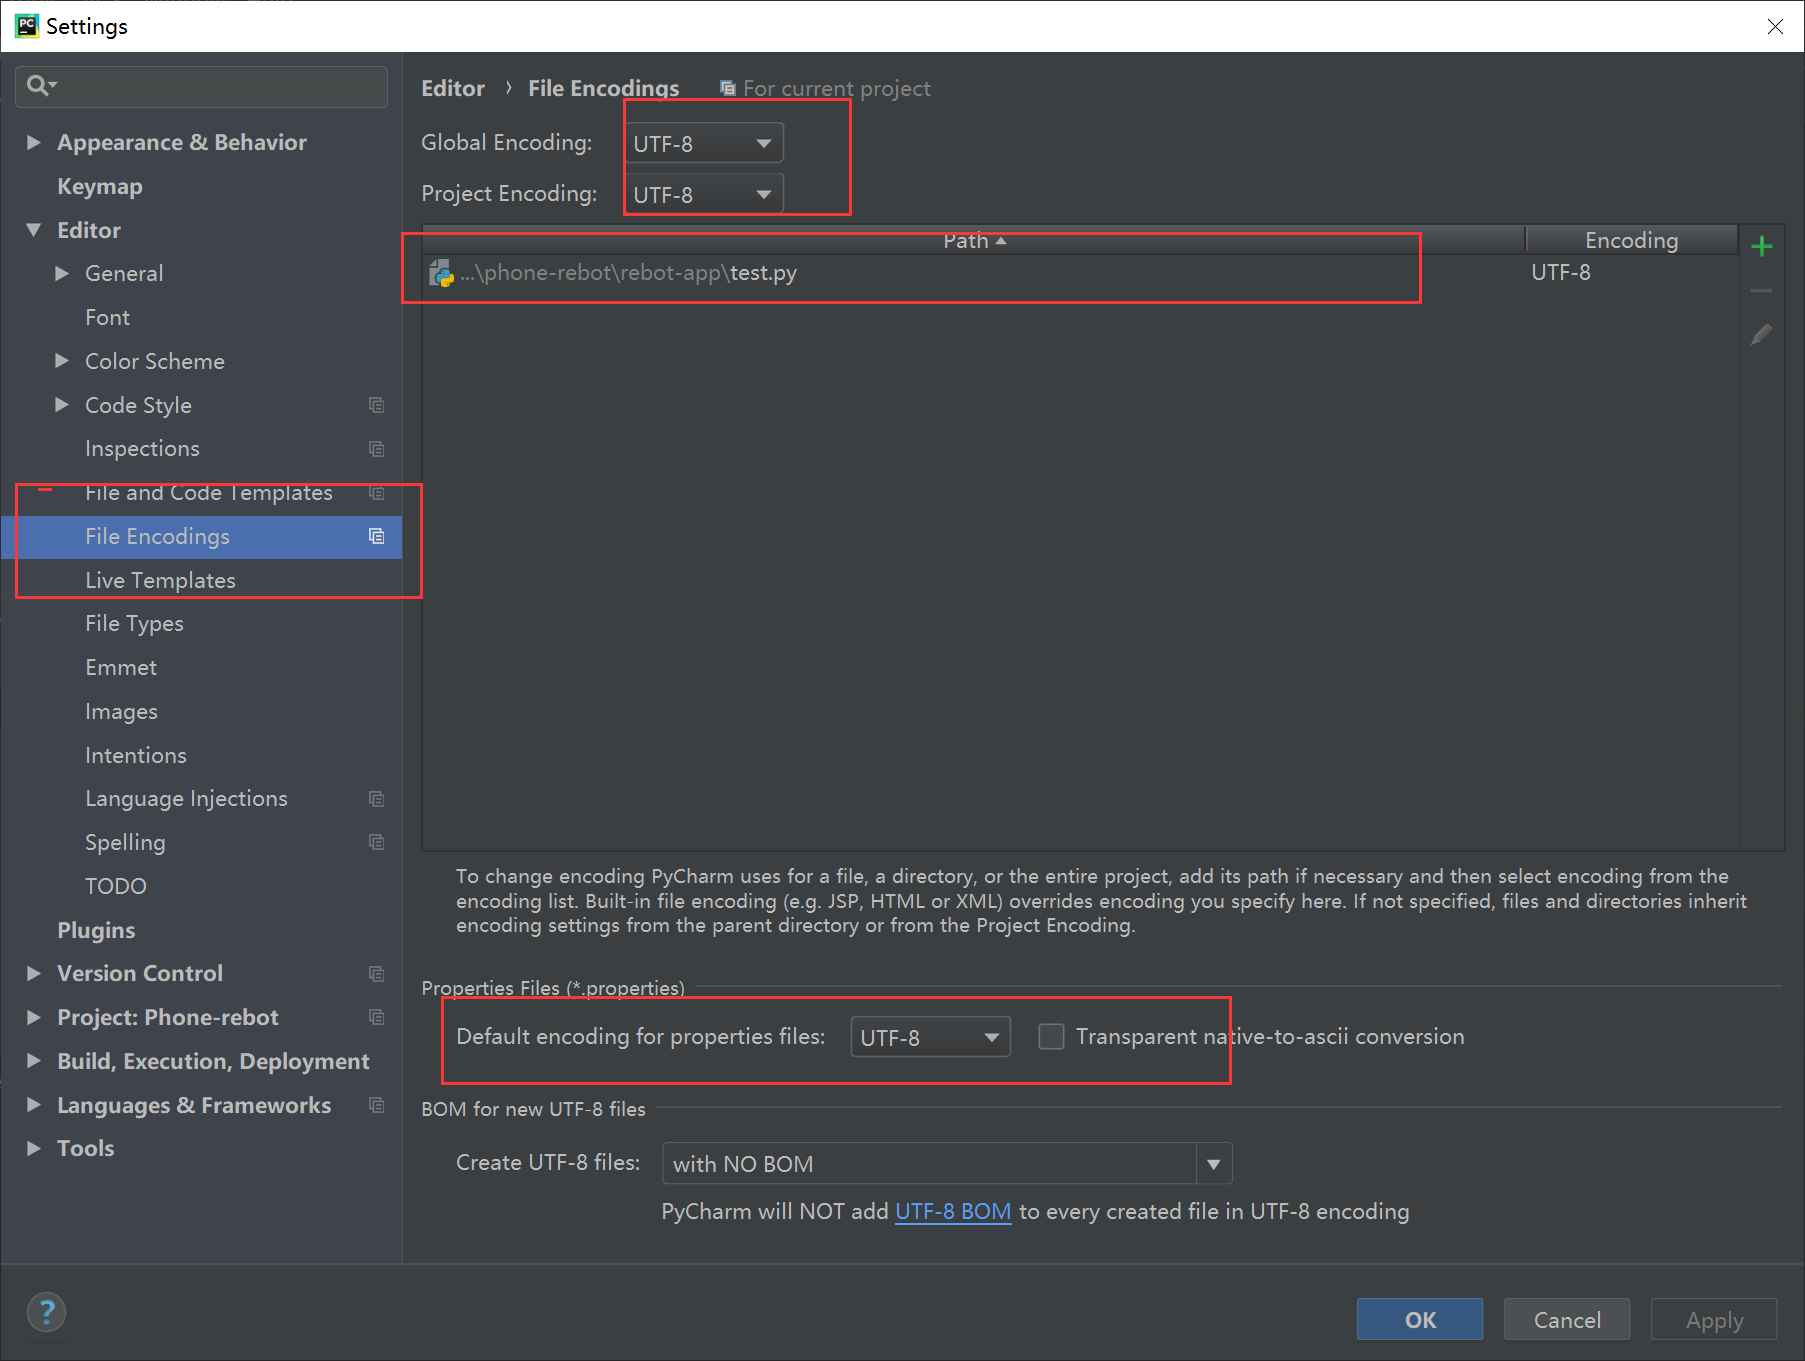Viewport: 1805px width, 1361px height.
Task: Click the add path plus icon
Action: (x=1762, y=246)
